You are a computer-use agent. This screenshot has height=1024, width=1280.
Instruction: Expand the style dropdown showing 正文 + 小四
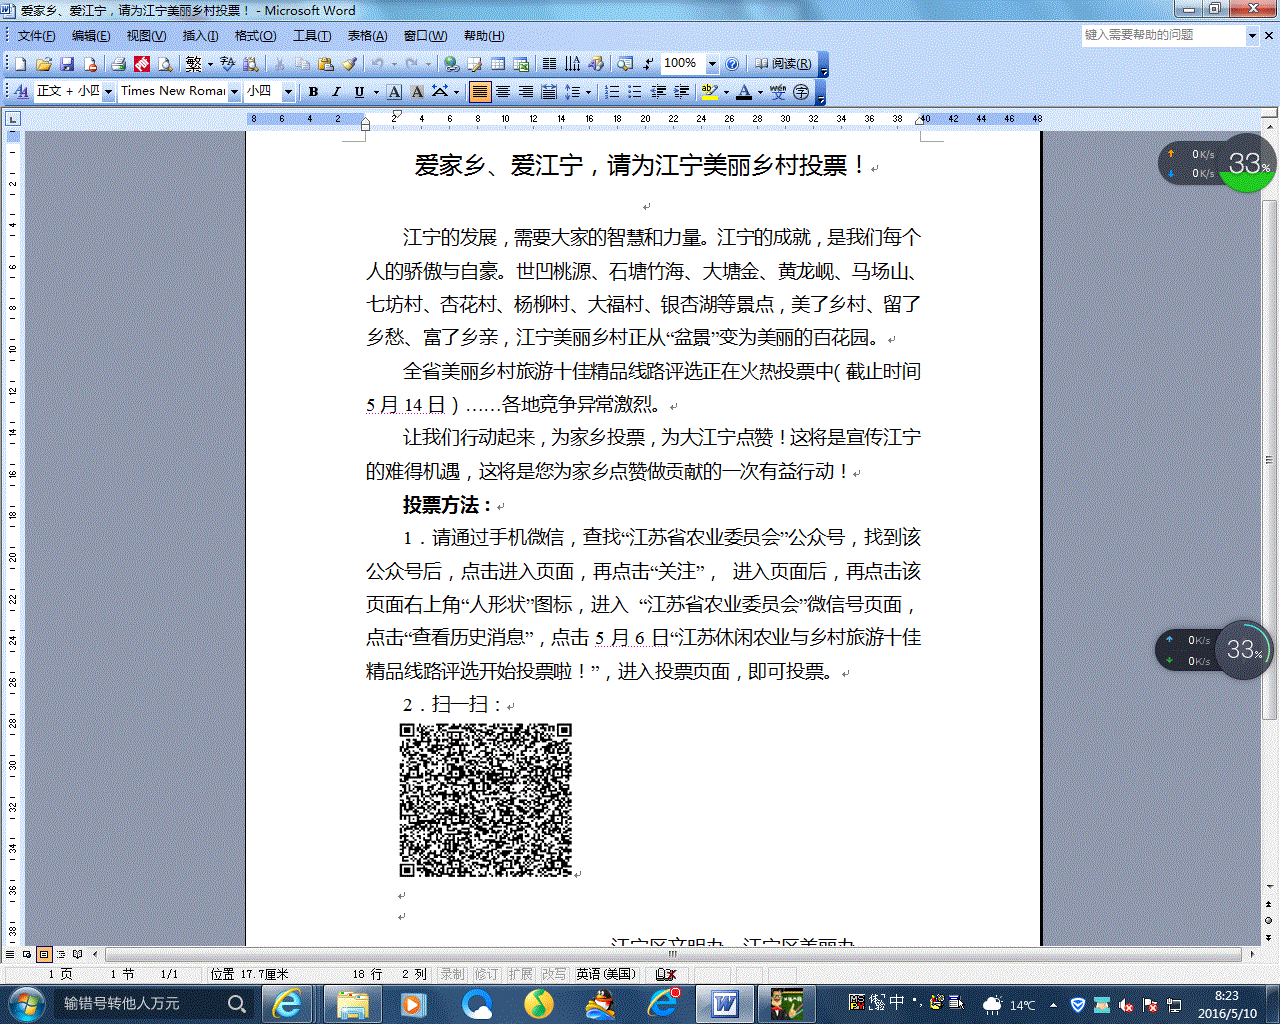[x=108, y=91]
